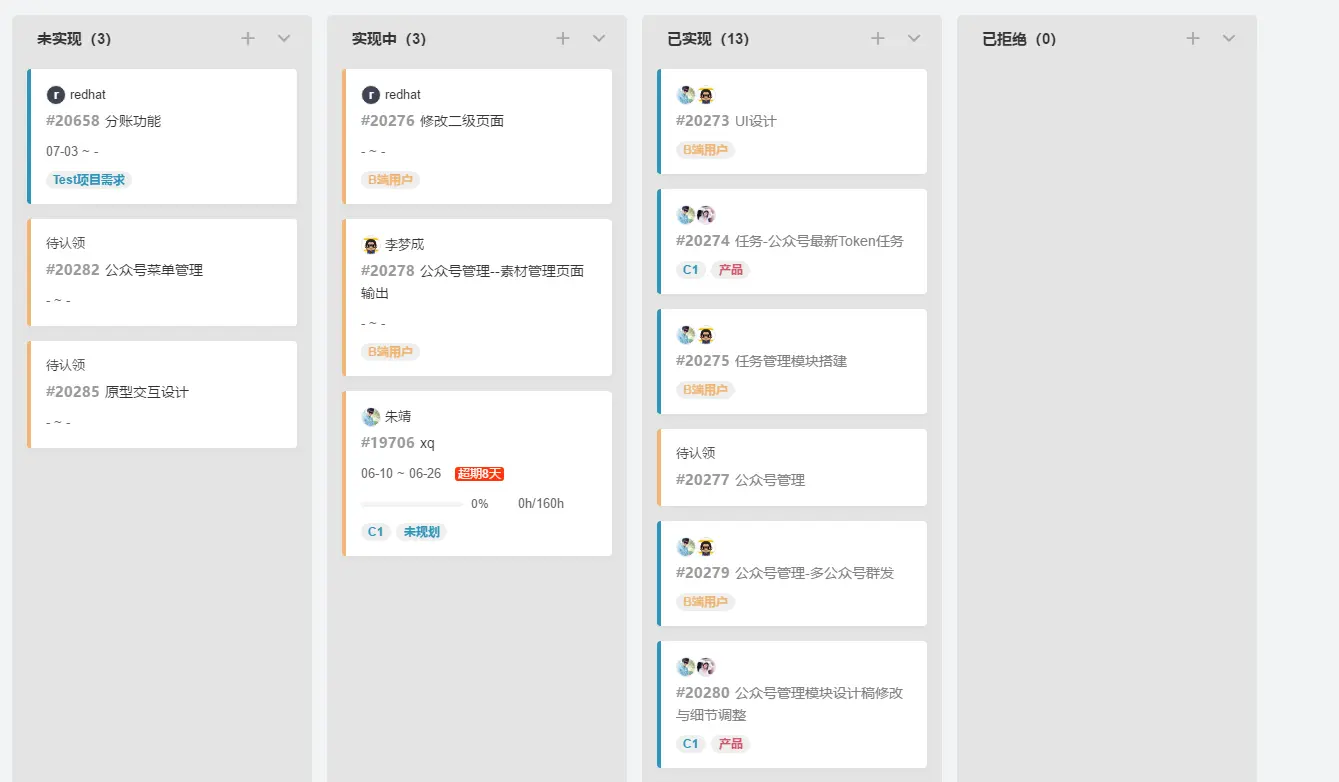Click the add icon in 未实现 column header
The width and height of the screenshot is (1339, 782).
click(247, 38)
